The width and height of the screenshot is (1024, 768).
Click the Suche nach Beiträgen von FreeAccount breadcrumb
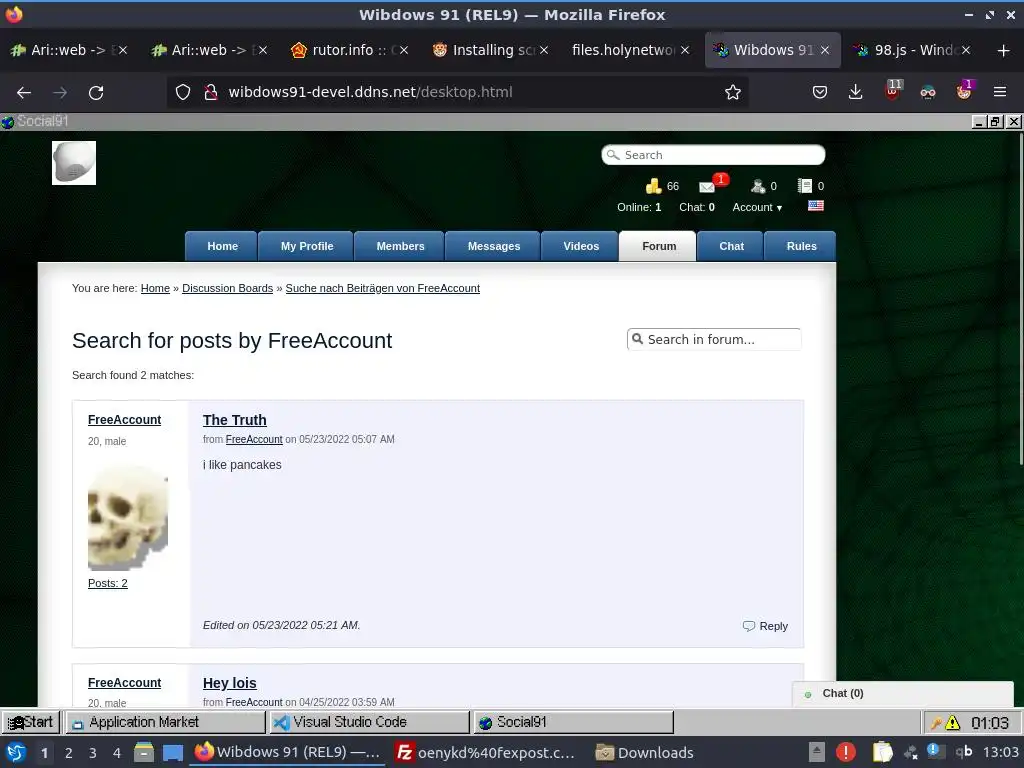[383, 288]
